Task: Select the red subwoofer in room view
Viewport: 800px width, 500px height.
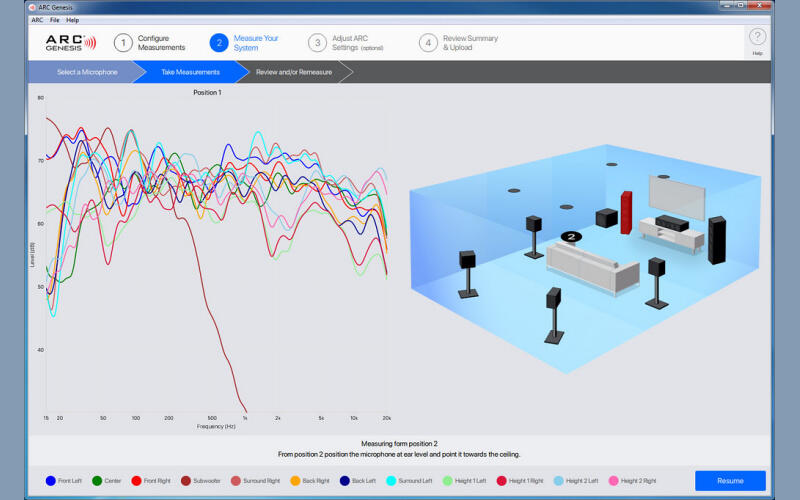Action: pos(627,211)
